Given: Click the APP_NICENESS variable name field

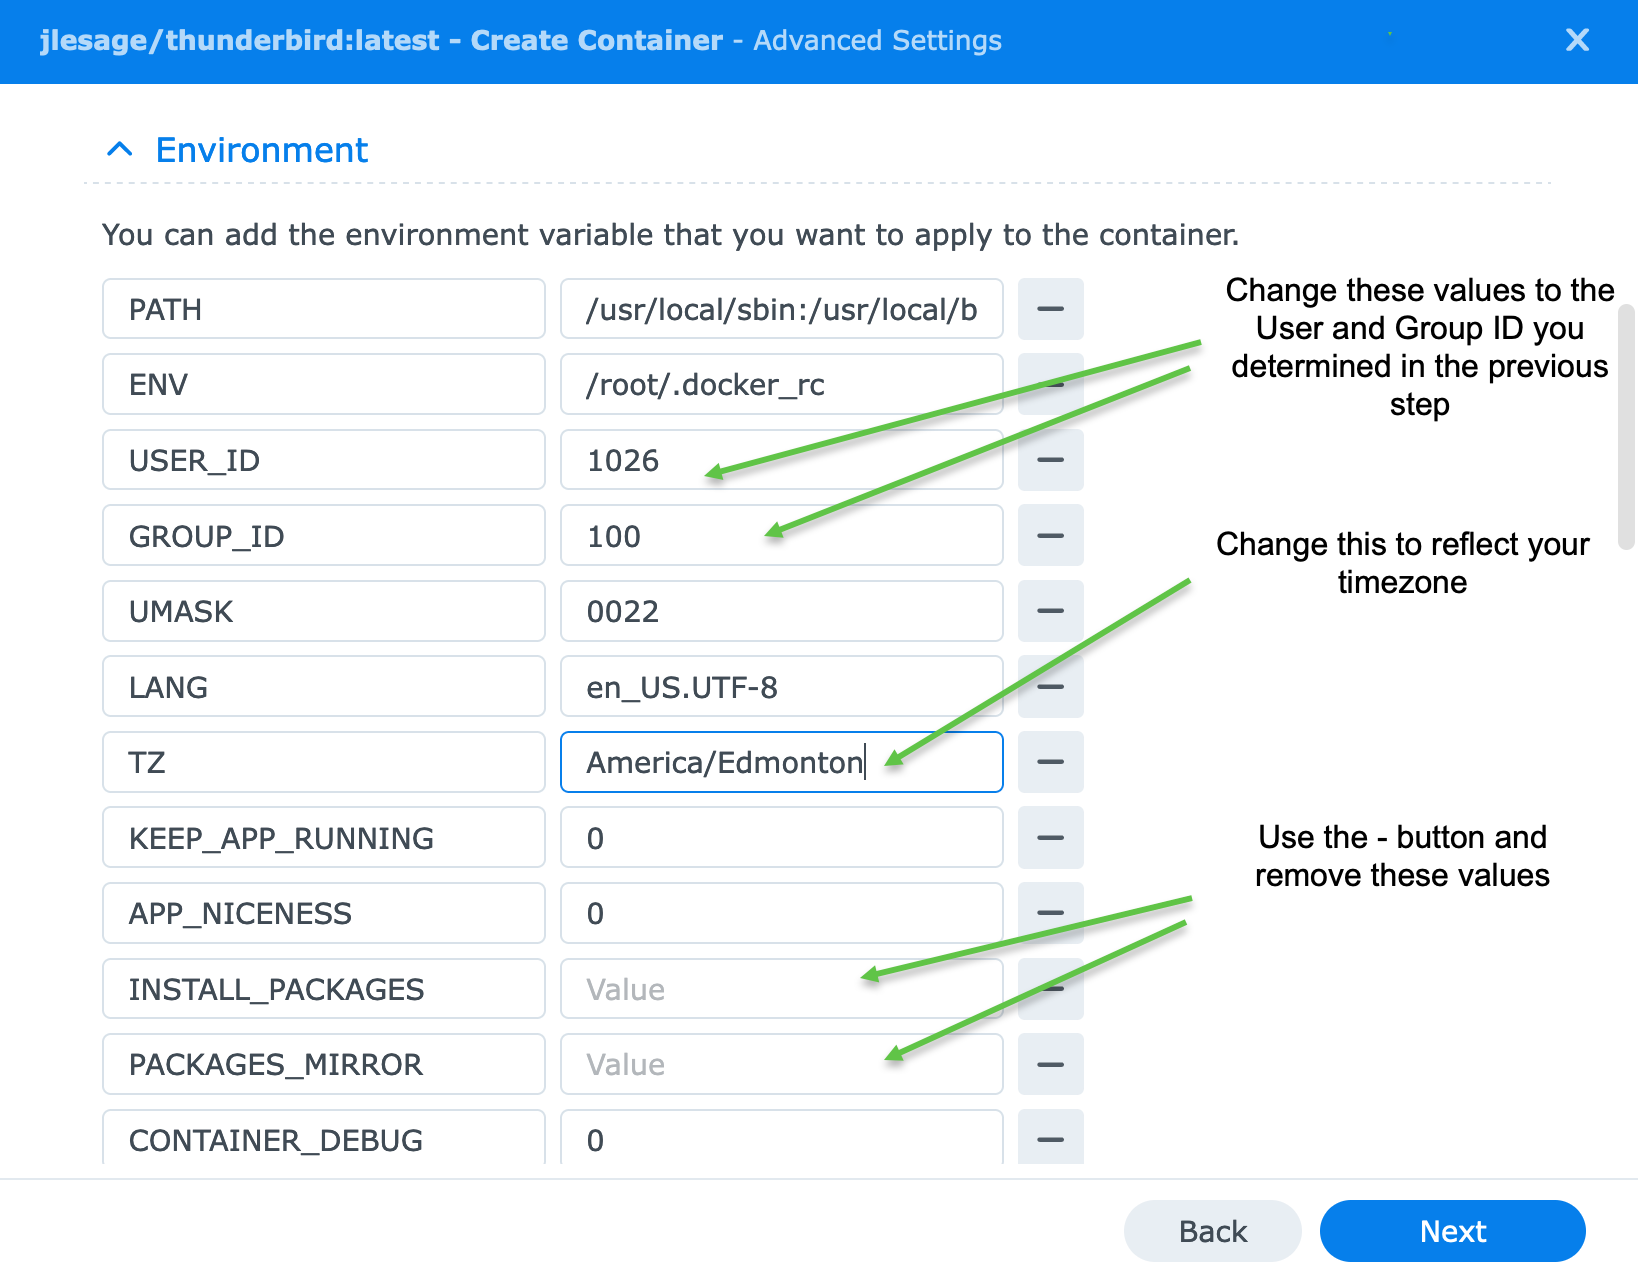Looking at the screenshot, I should click(x=324, y=913).
